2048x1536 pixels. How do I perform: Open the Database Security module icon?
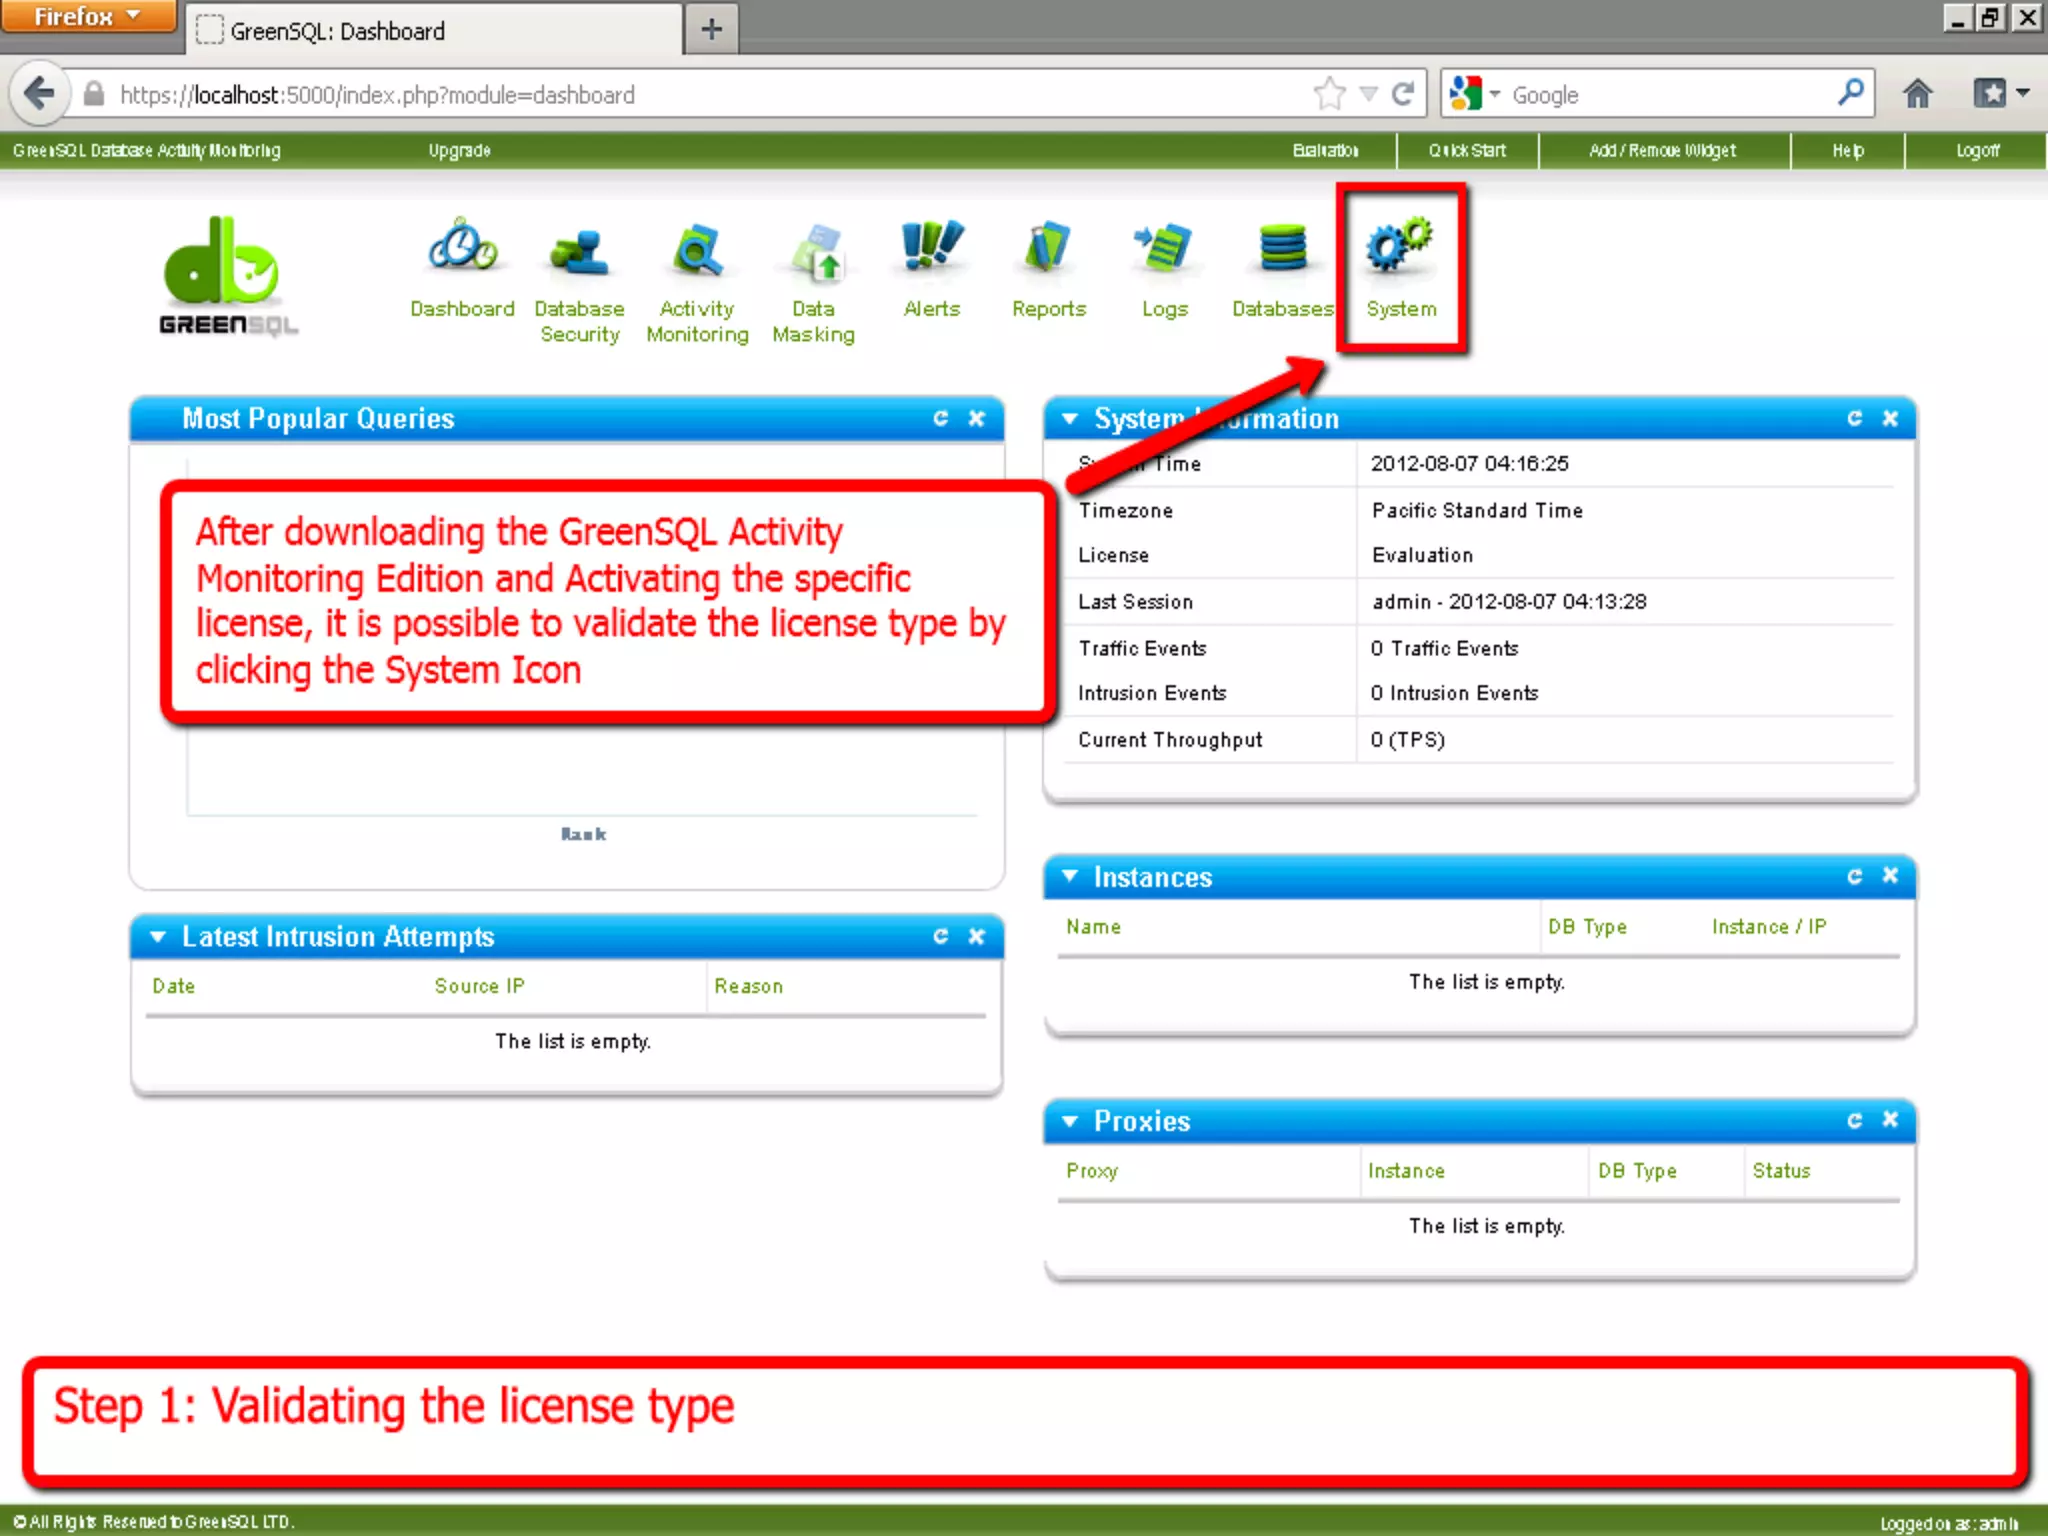[x=579, y=252]
